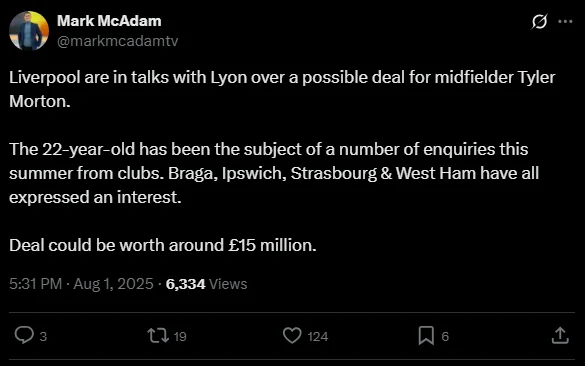This screenshot has height=366, width=585.
Task: Click the Grok slashed-circle icon
Action: click(x=539, y=22)
